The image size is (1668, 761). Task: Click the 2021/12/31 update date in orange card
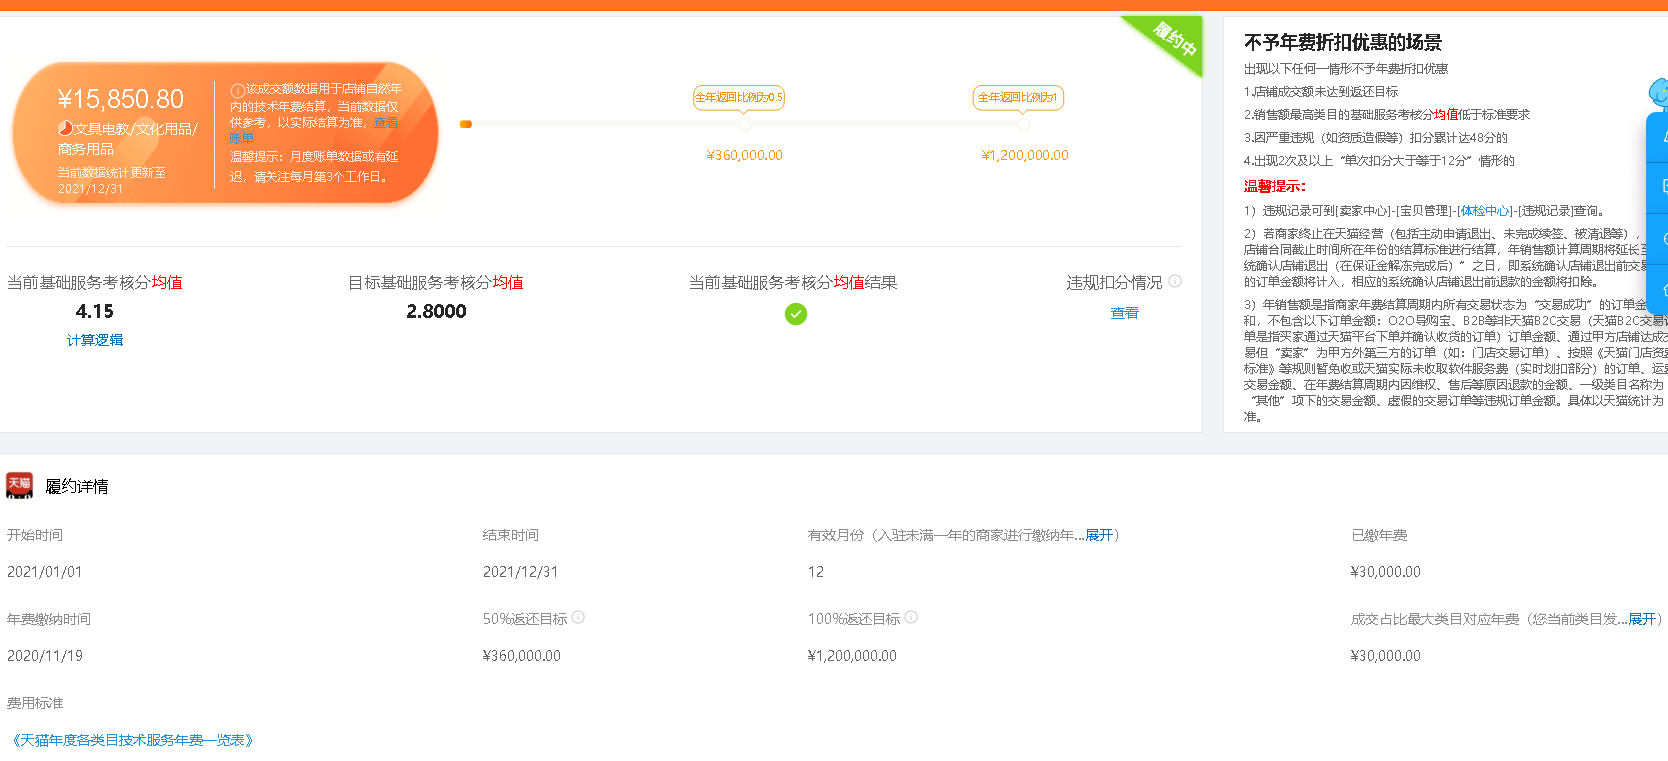[x=90, y=189]
